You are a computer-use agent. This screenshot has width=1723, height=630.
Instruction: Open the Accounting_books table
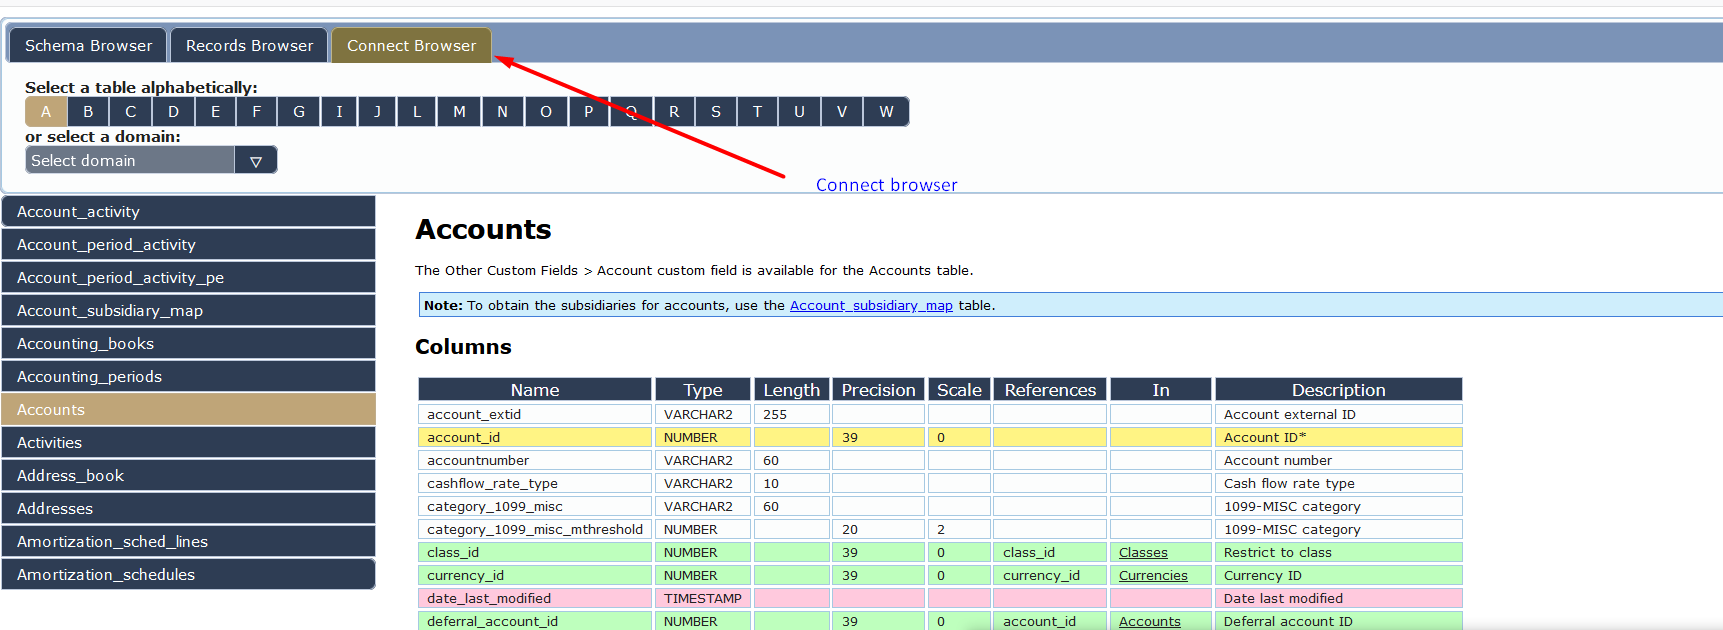pos(189,343)
